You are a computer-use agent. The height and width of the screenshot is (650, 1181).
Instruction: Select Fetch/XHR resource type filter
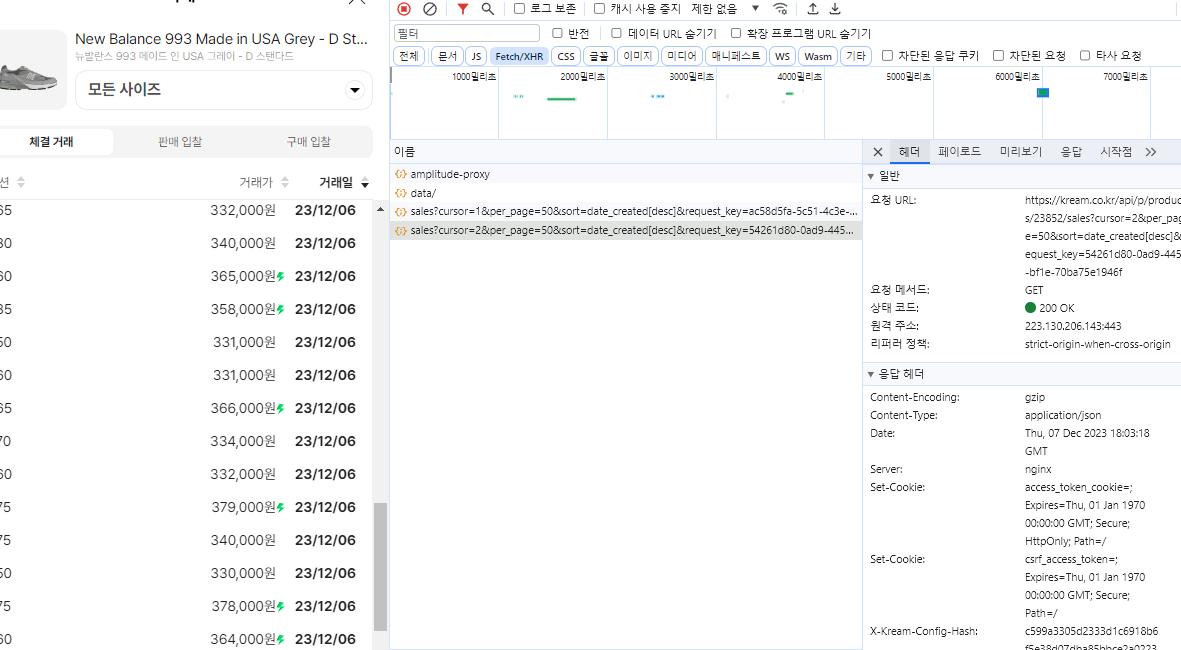click(519, 56)
